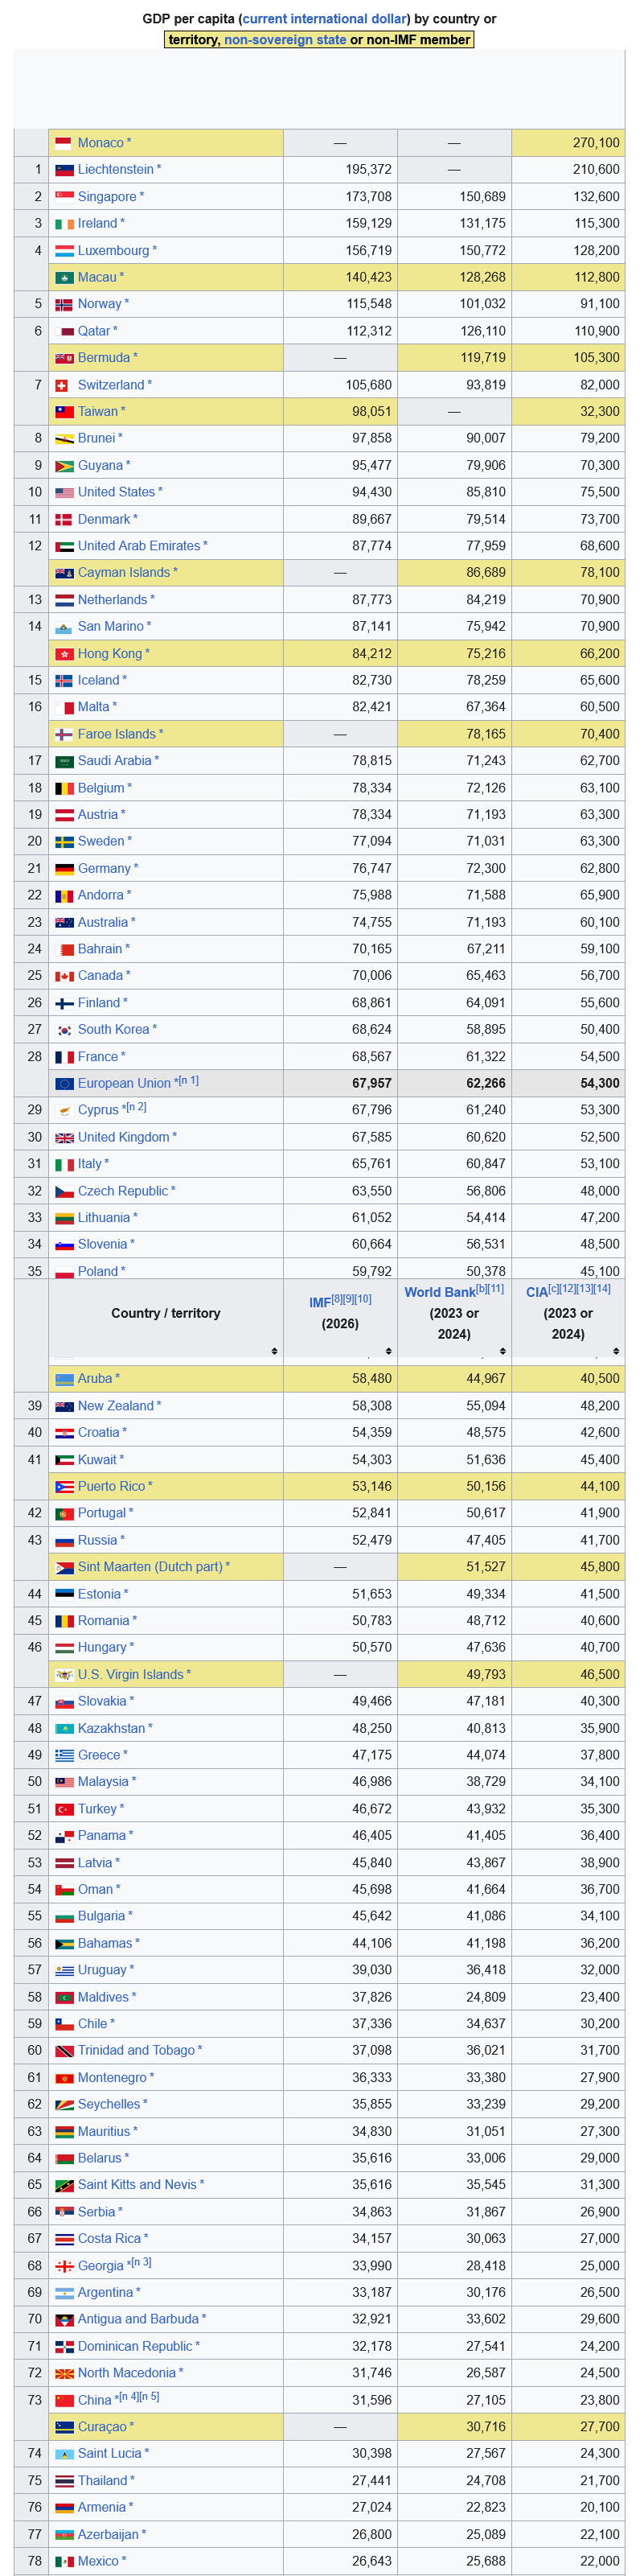Viewport: 644px width, 2576px height.
Task: Click Aruba IMF value 58,480
Action: point(372,1379)
